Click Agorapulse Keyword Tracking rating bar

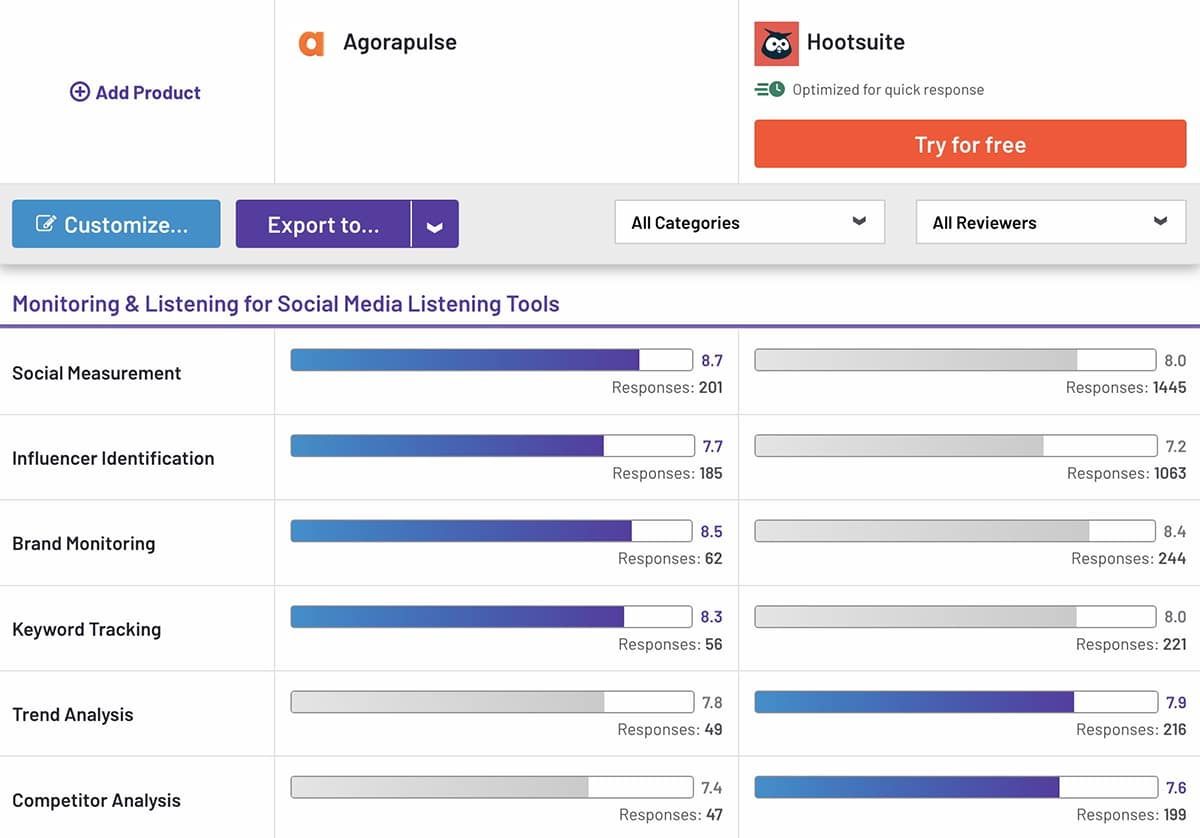(492, 616)
